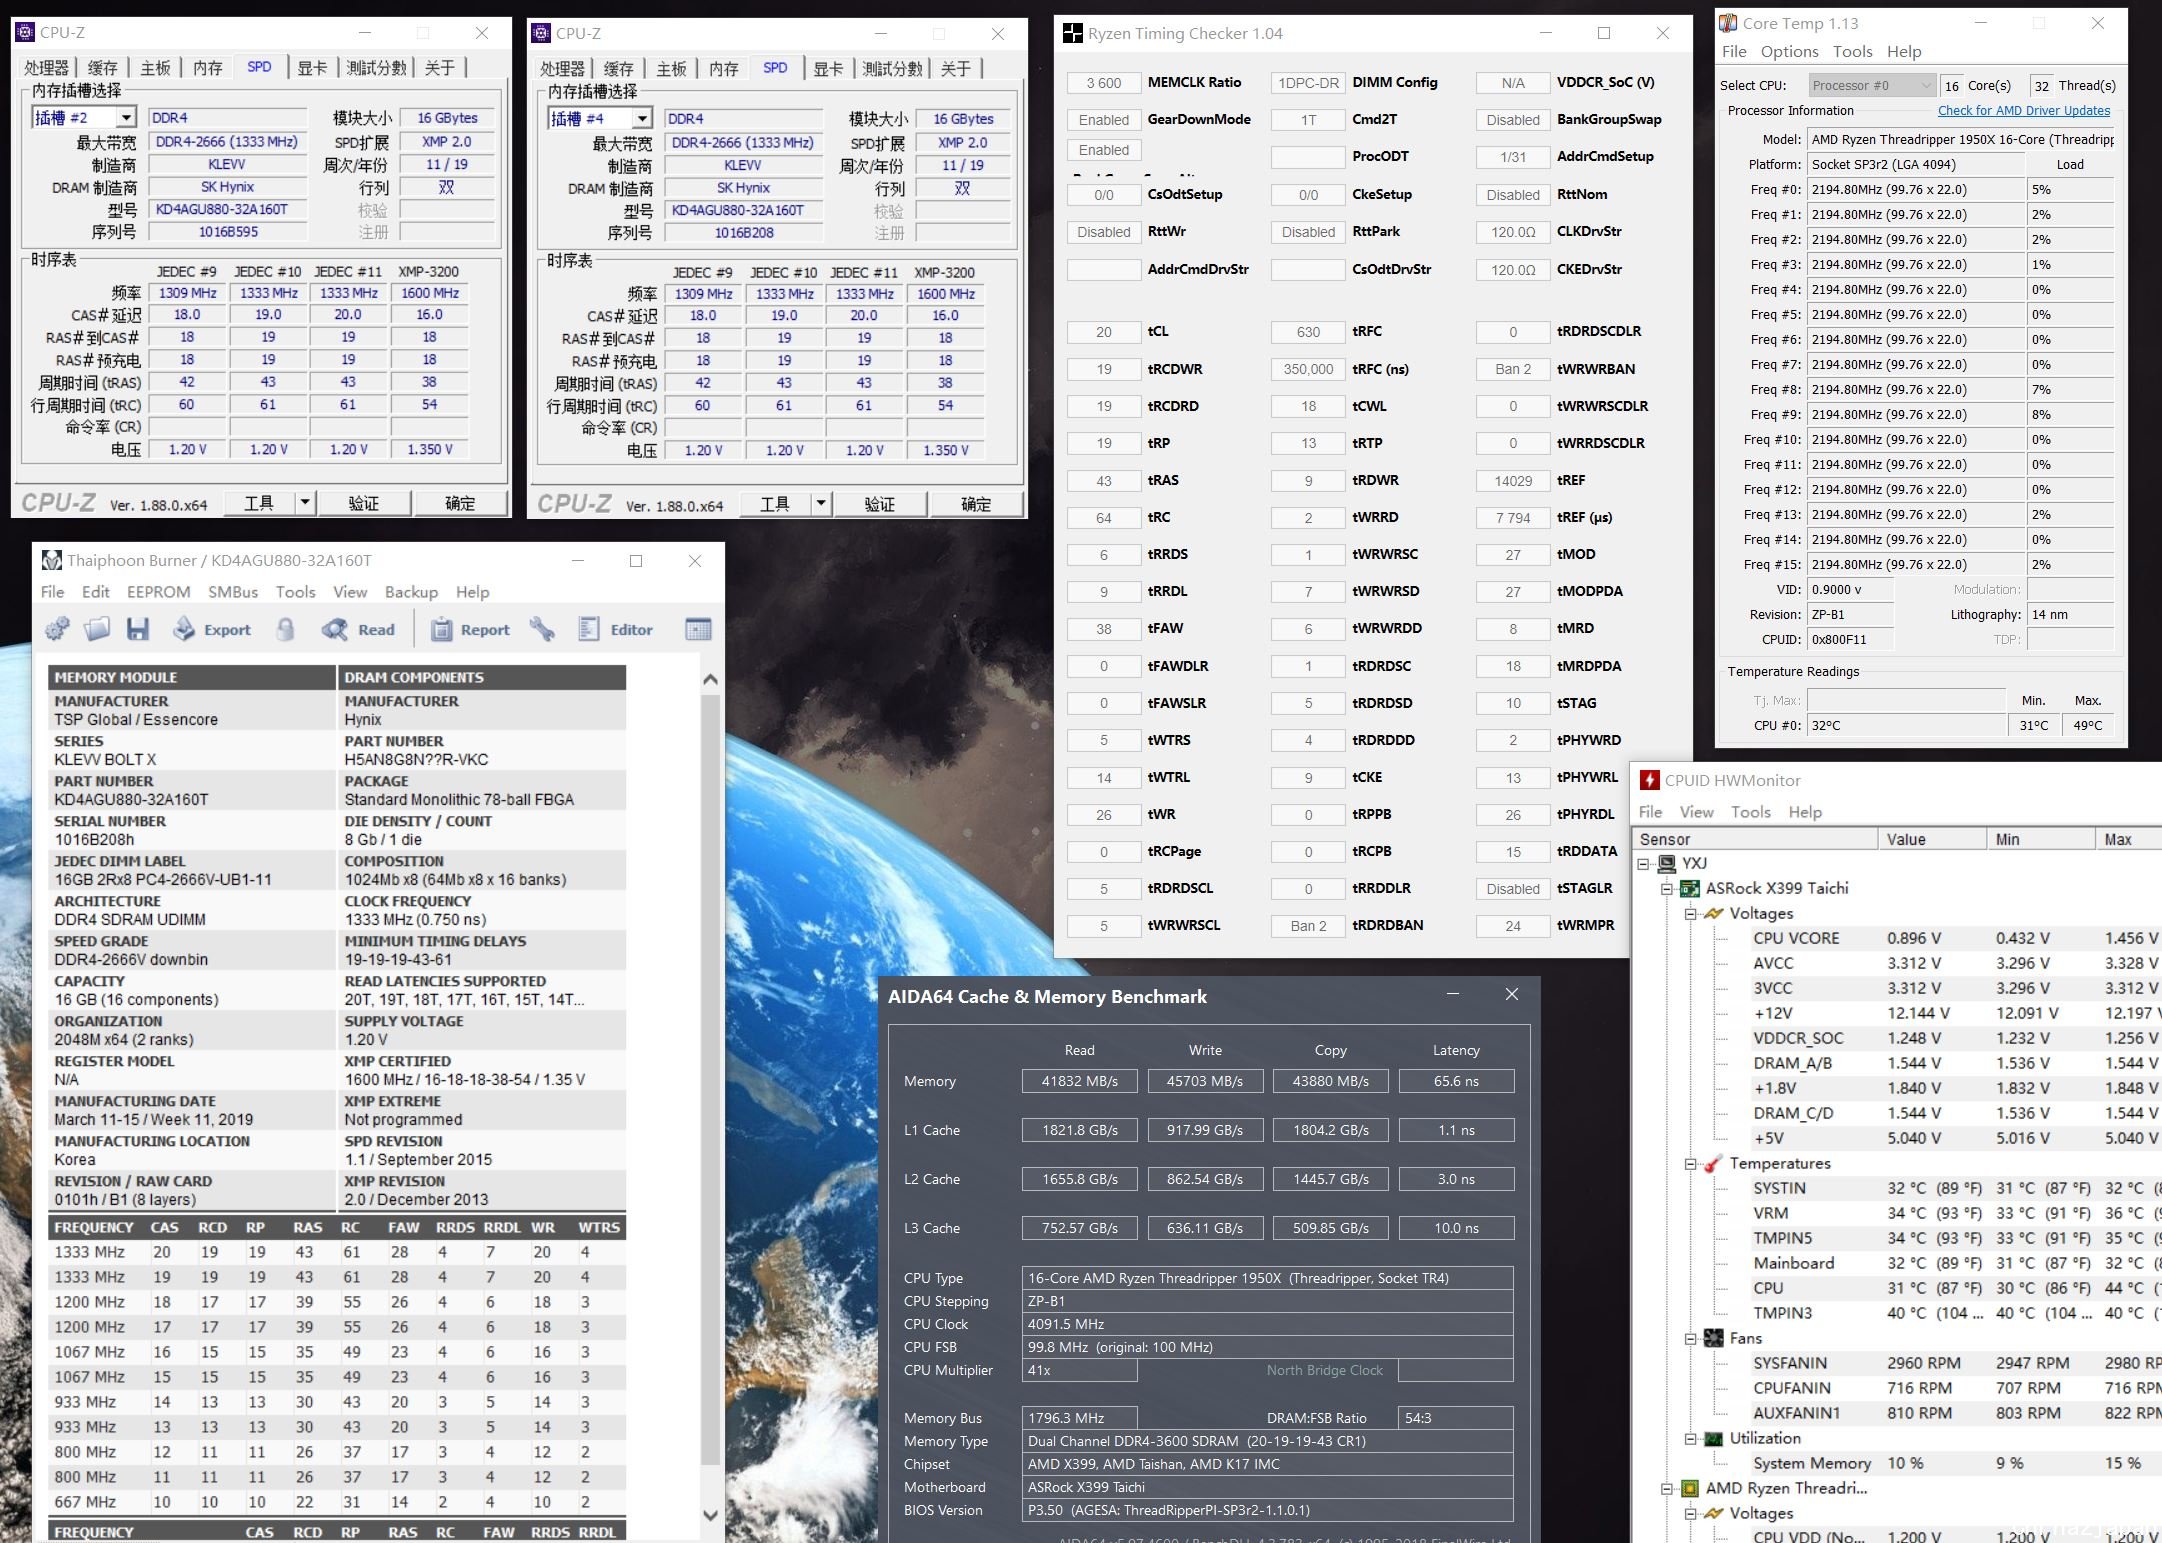Click the scroll up arrow in Thaiphoon Burner
Image resolution: width=2162 pixels, height=1543 pixels.
710,679
